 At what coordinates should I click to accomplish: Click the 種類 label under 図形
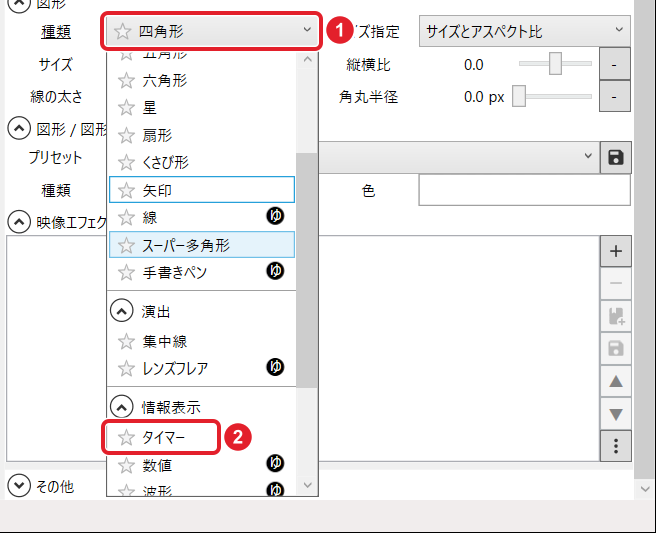coord(56,32)
